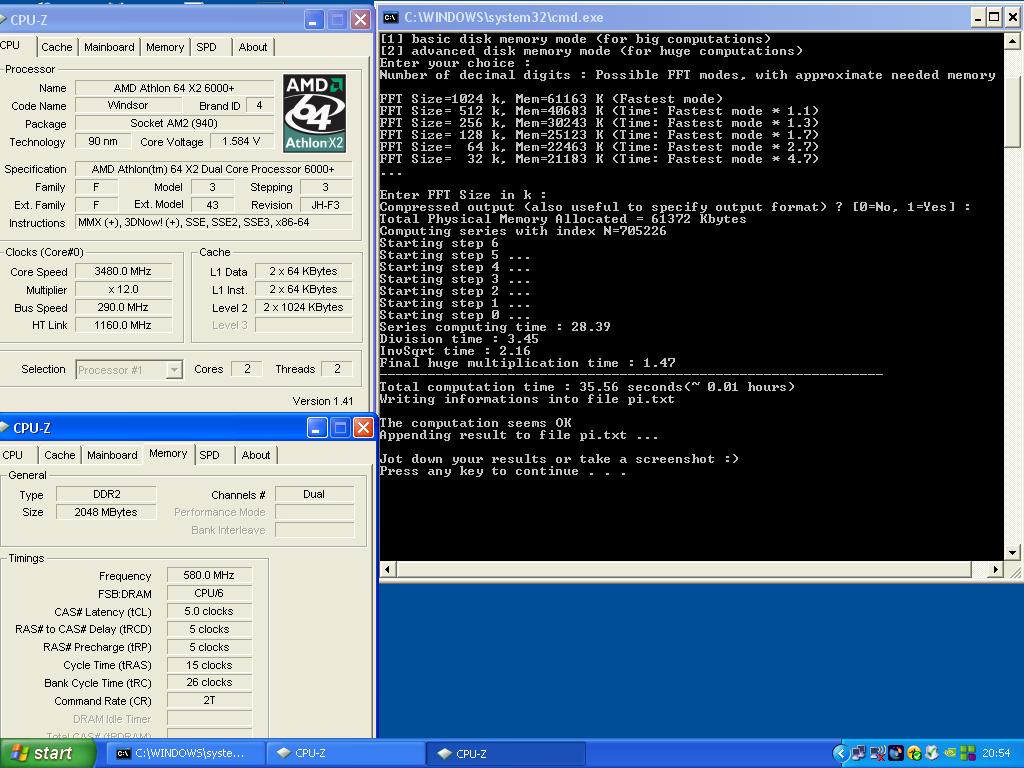Screen dimensions: 1024x768
Task: Switch to Cache tab in upper CPU-Z window
Action: coord(57,47)
